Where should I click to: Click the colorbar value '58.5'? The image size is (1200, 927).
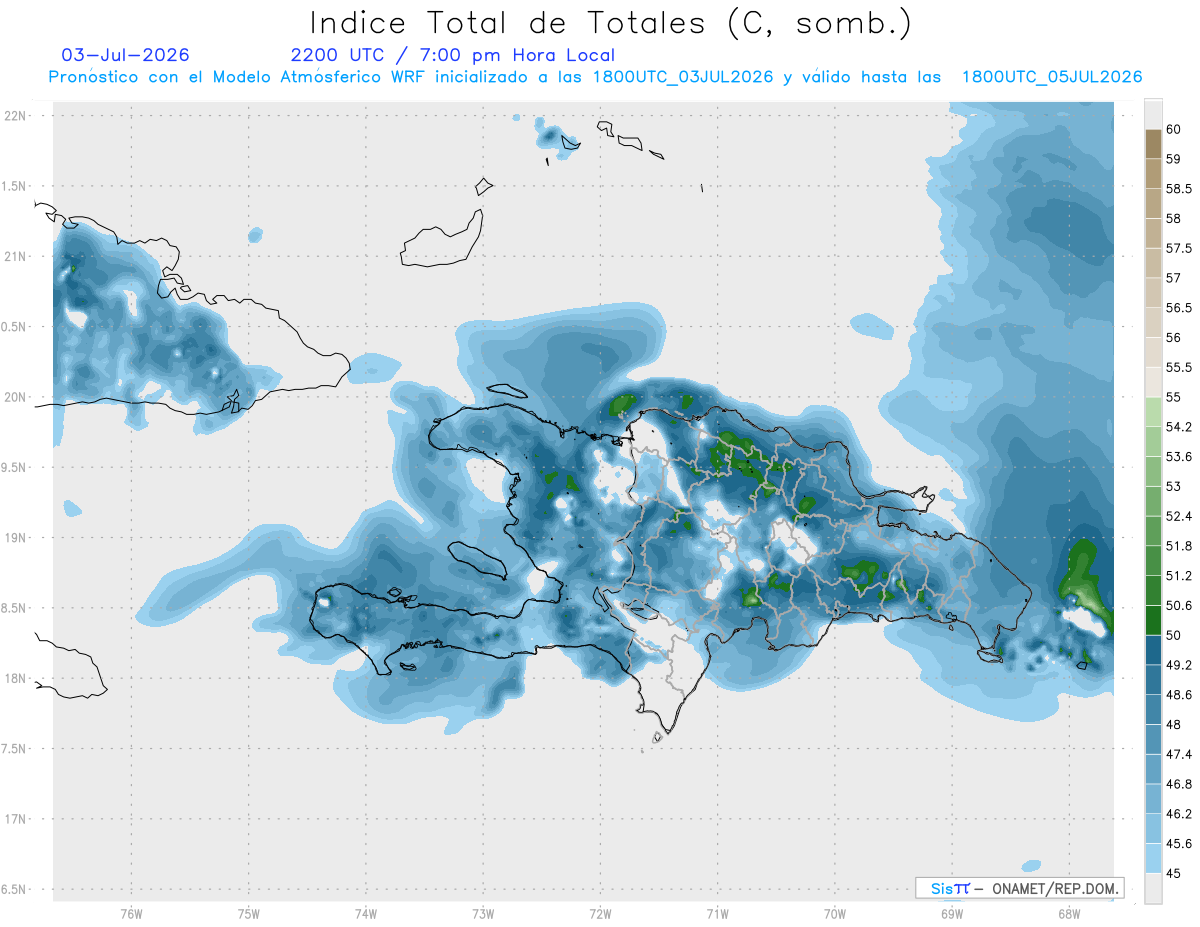[1179, 189]
